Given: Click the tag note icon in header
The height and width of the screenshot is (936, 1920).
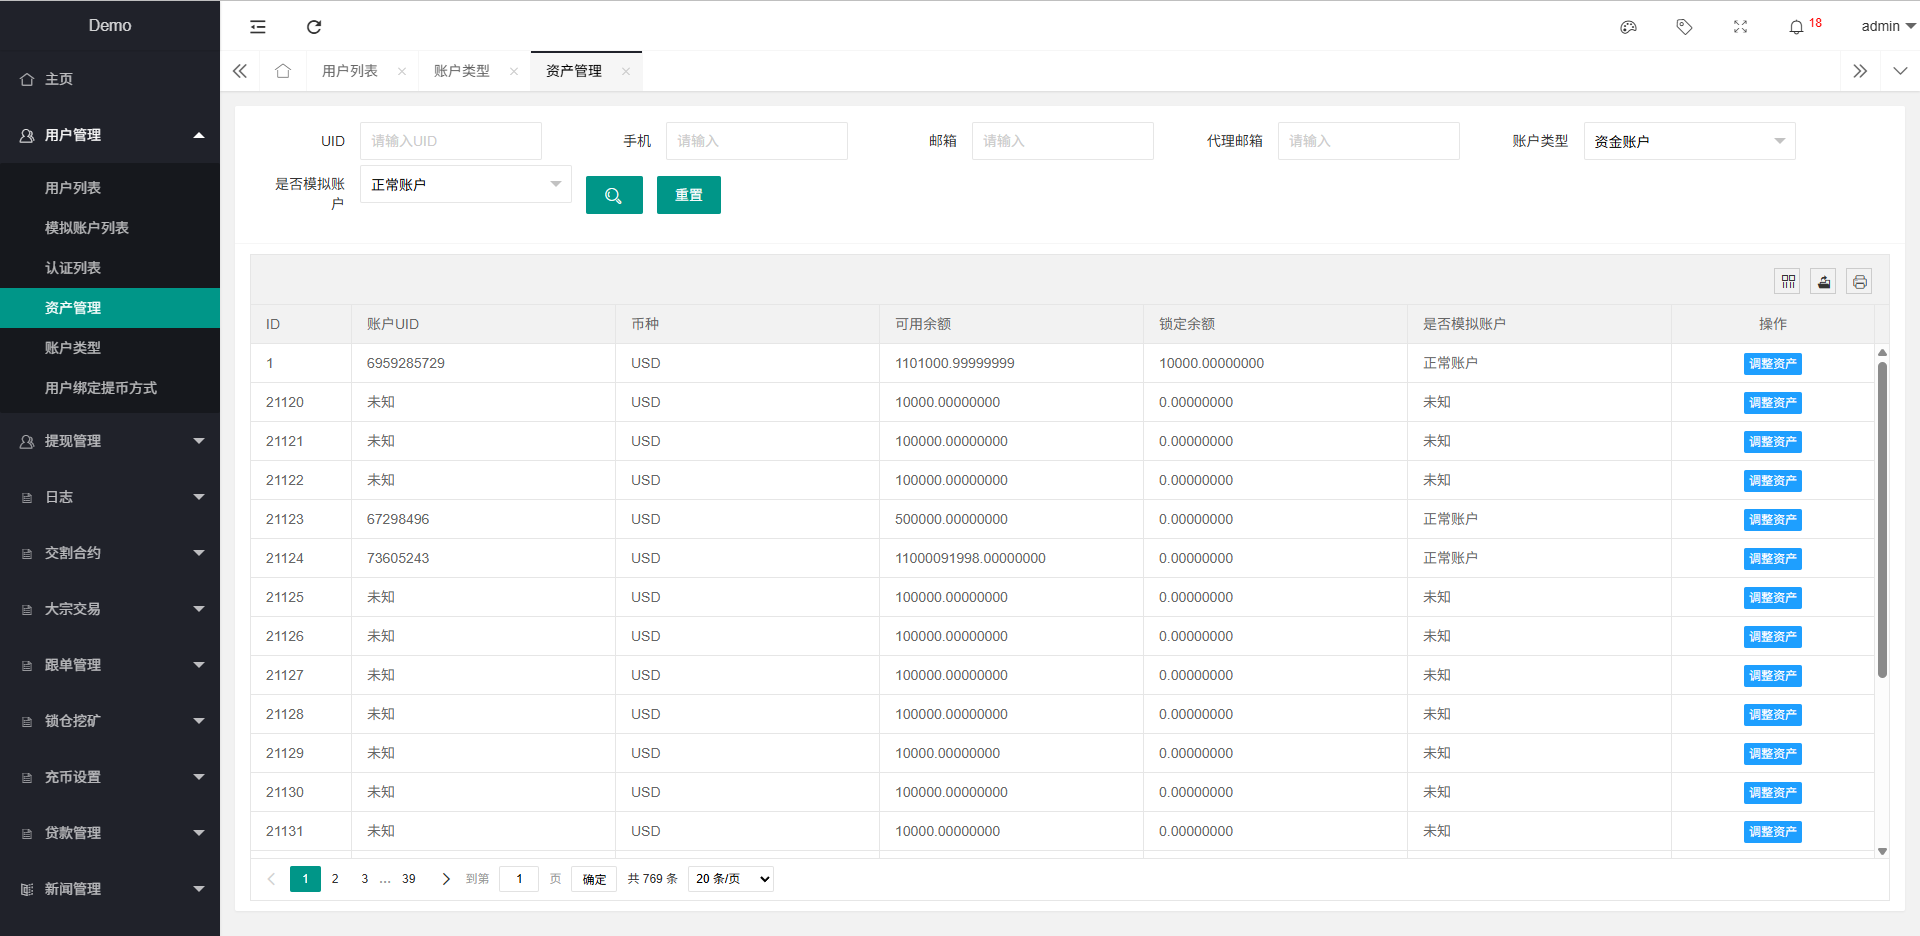Looking at the screenshot, I should [x=1684, y=27].
